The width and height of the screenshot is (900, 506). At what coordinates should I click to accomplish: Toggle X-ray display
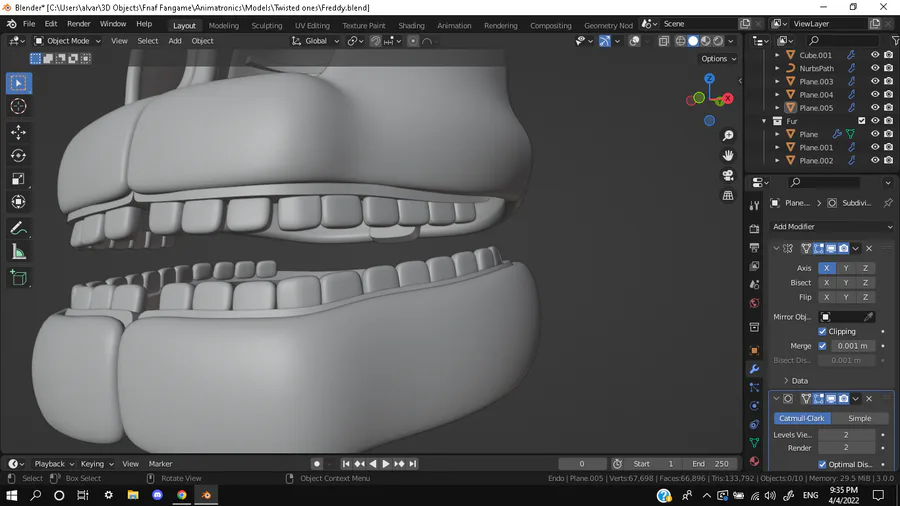click(664, 41)
